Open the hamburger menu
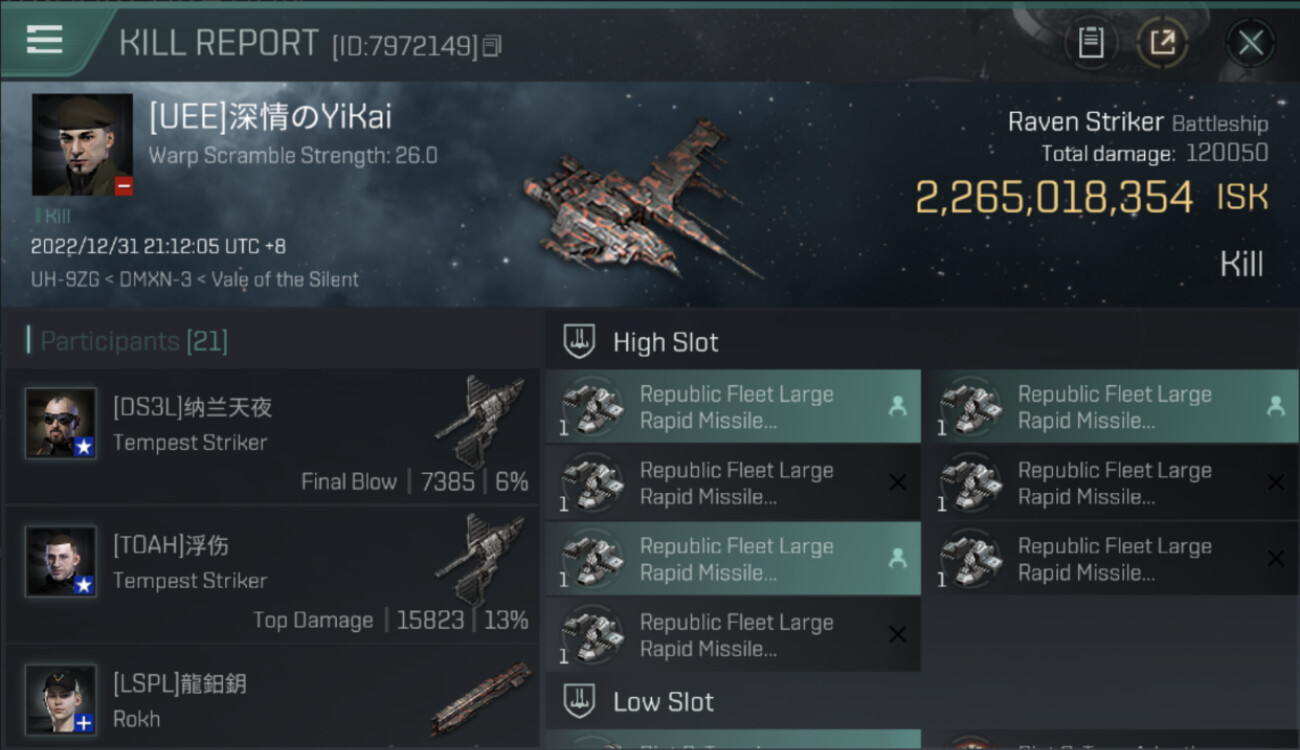 pos(45,40)
